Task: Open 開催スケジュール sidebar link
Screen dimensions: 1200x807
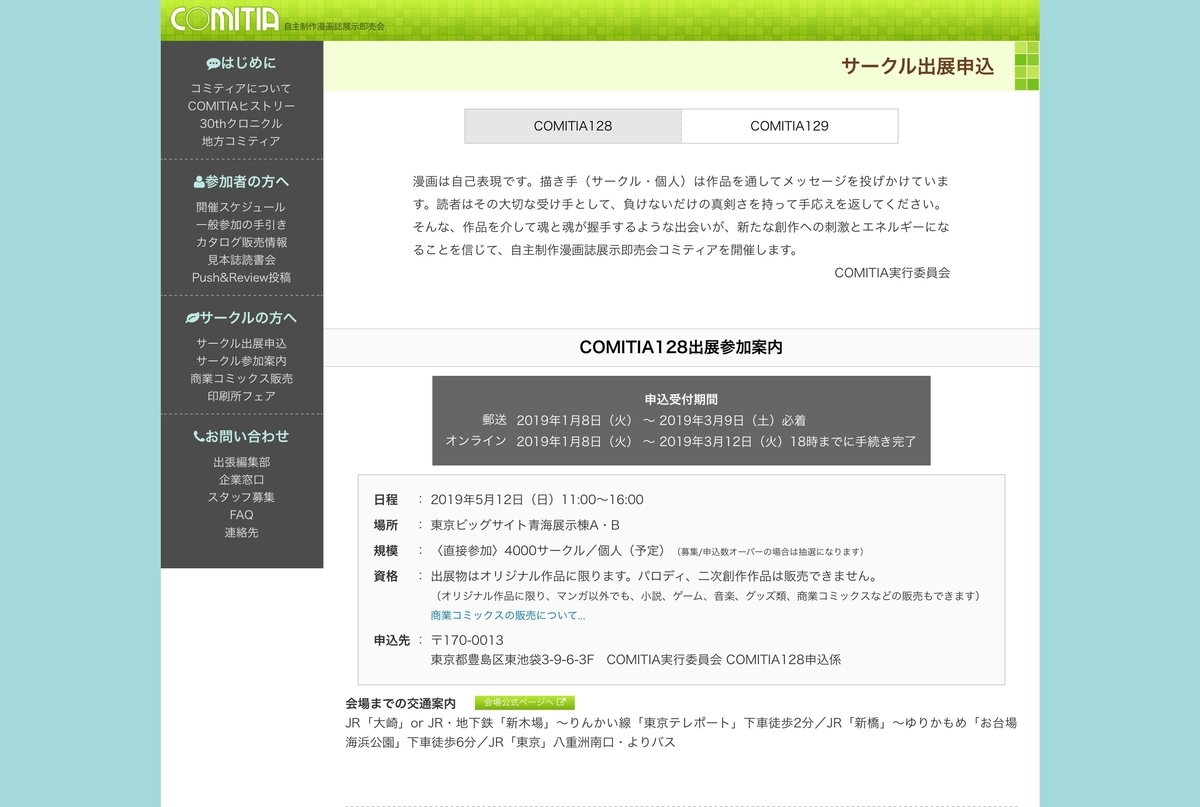Action: (241, 207)
